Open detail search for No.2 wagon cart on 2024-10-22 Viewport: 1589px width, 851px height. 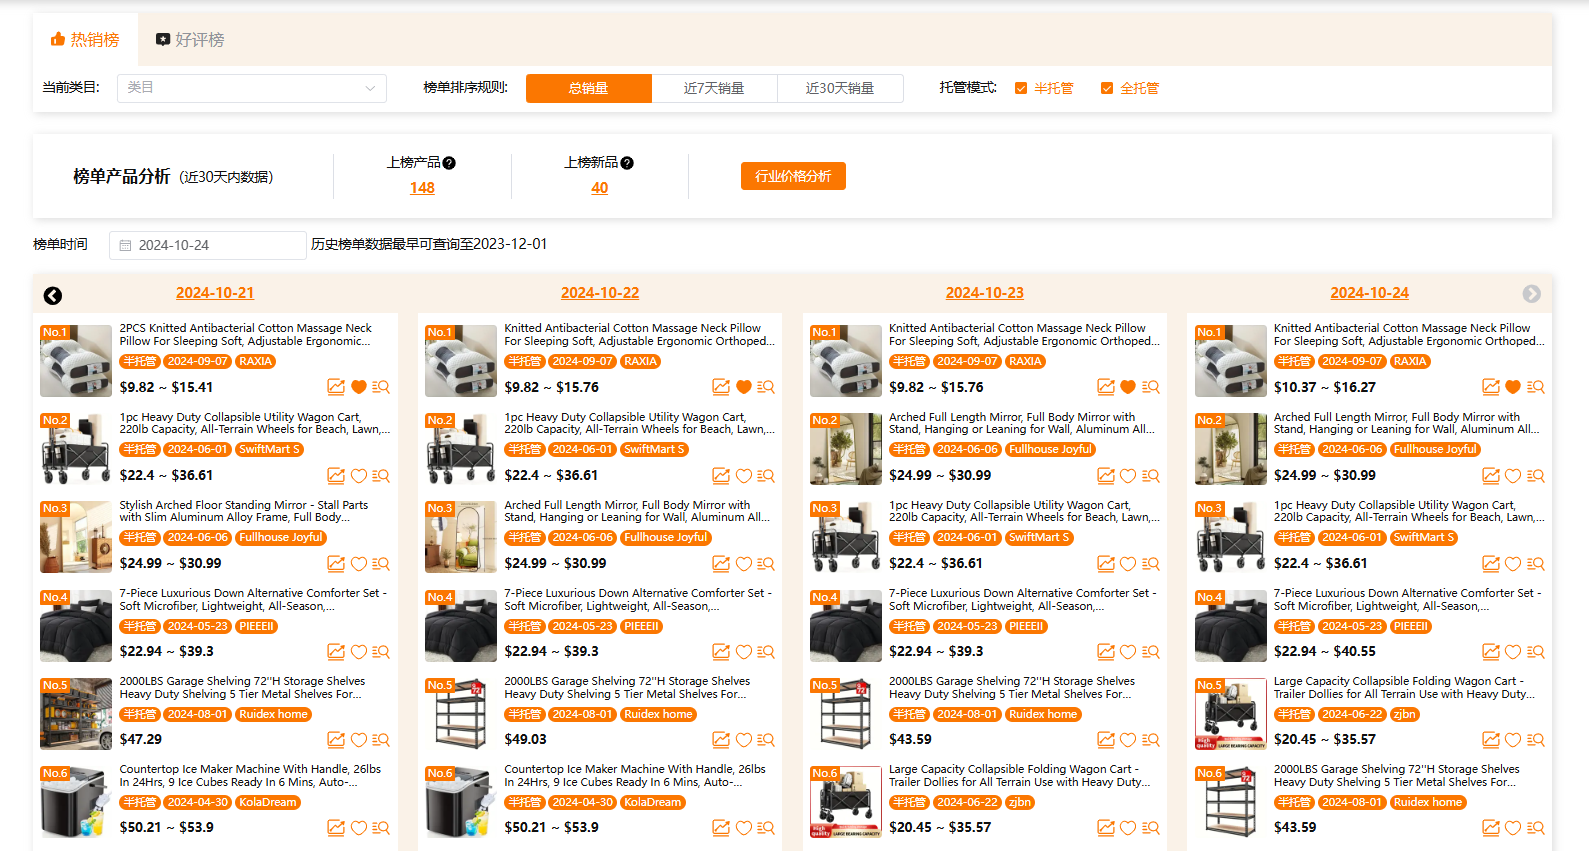coord(766,476)
